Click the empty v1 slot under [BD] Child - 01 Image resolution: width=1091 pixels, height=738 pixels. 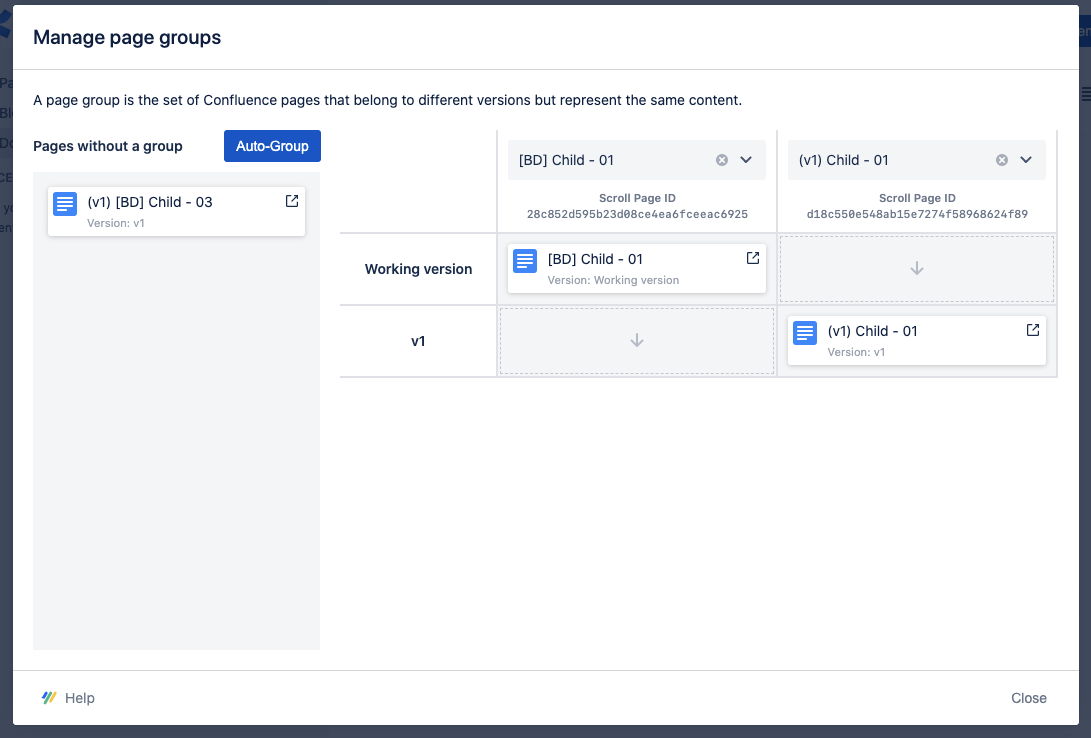[637, 341]
